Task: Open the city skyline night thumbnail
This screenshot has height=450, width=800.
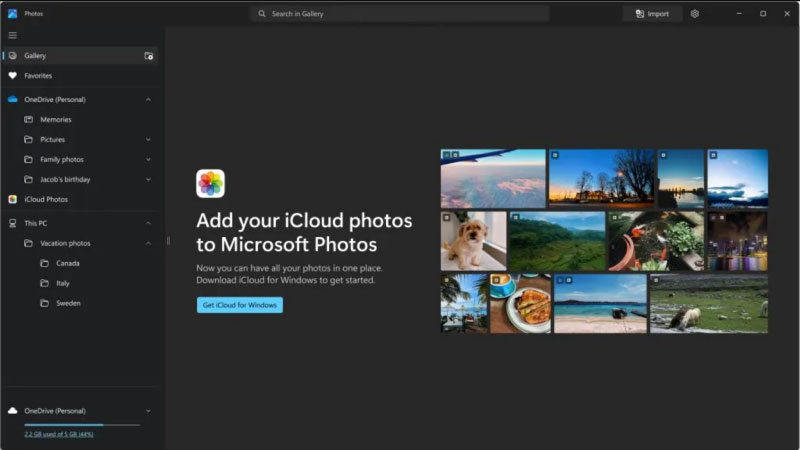Action: pos(737,241)
